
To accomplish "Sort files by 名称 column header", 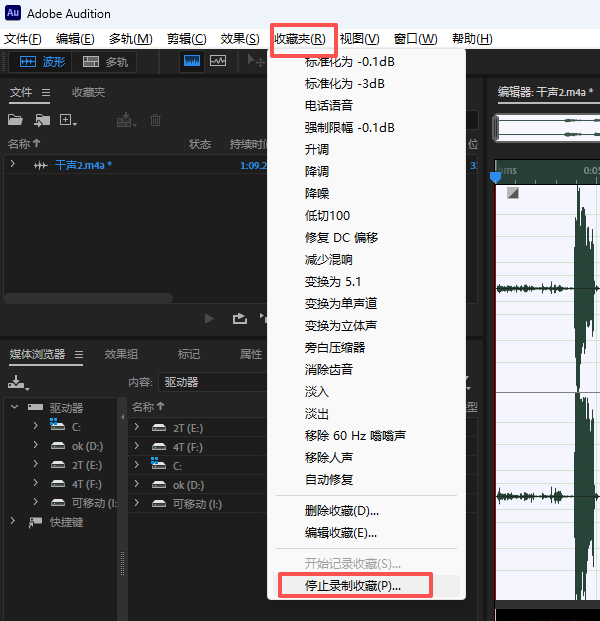I will 24,144.
